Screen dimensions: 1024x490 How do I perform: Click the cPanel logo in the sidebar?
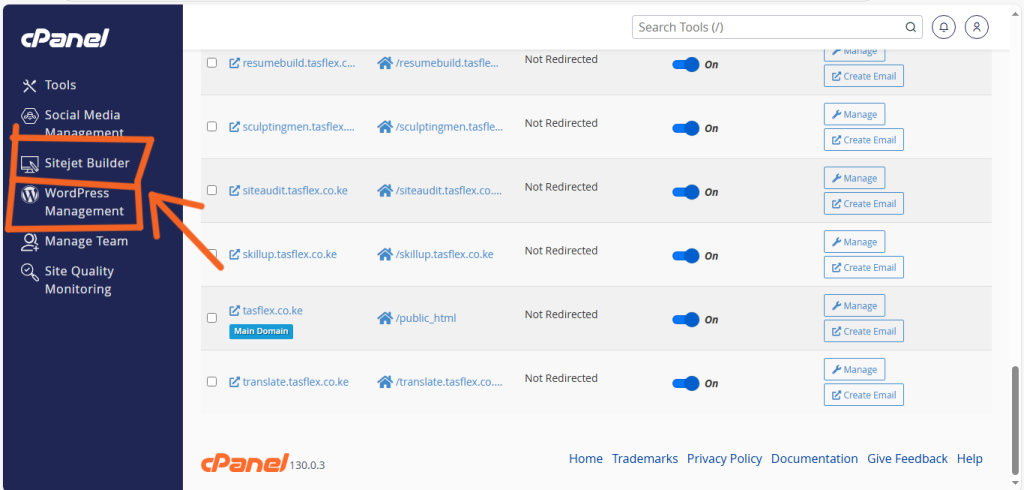point(64,39)
